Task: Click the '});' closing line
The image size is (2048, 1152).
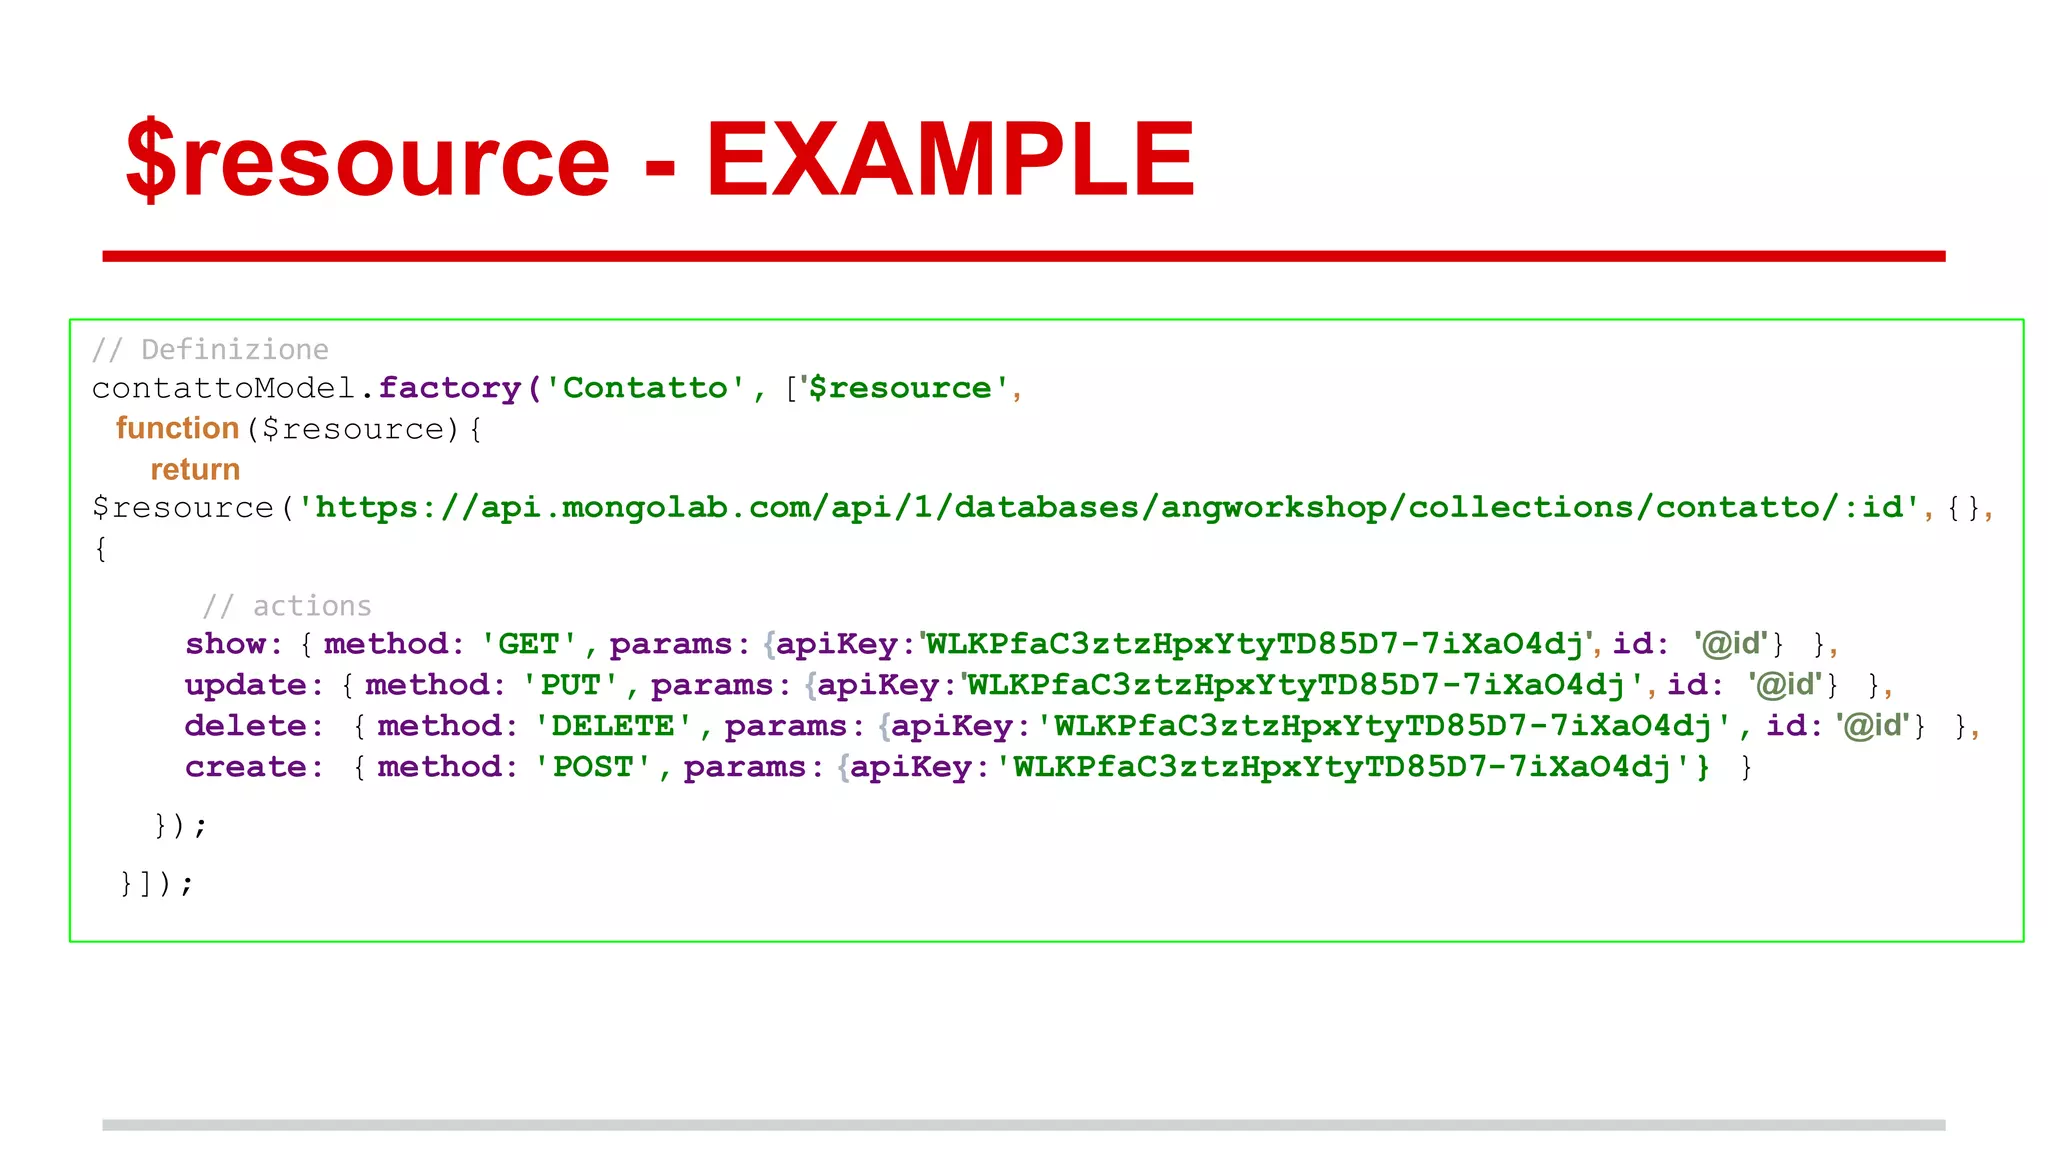Action: pyautogui.click(x=181, y=826)
